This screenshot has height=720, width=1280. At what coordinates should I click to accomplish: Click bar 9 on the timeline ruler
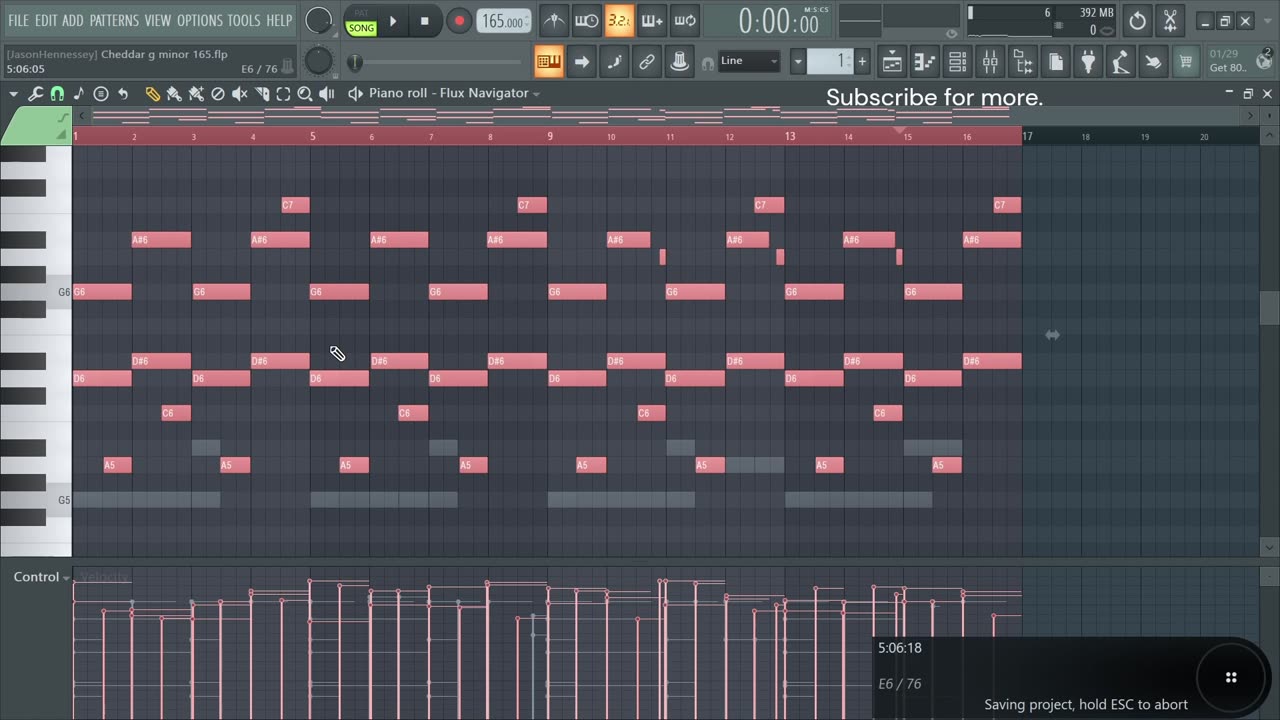click(550, 136)
